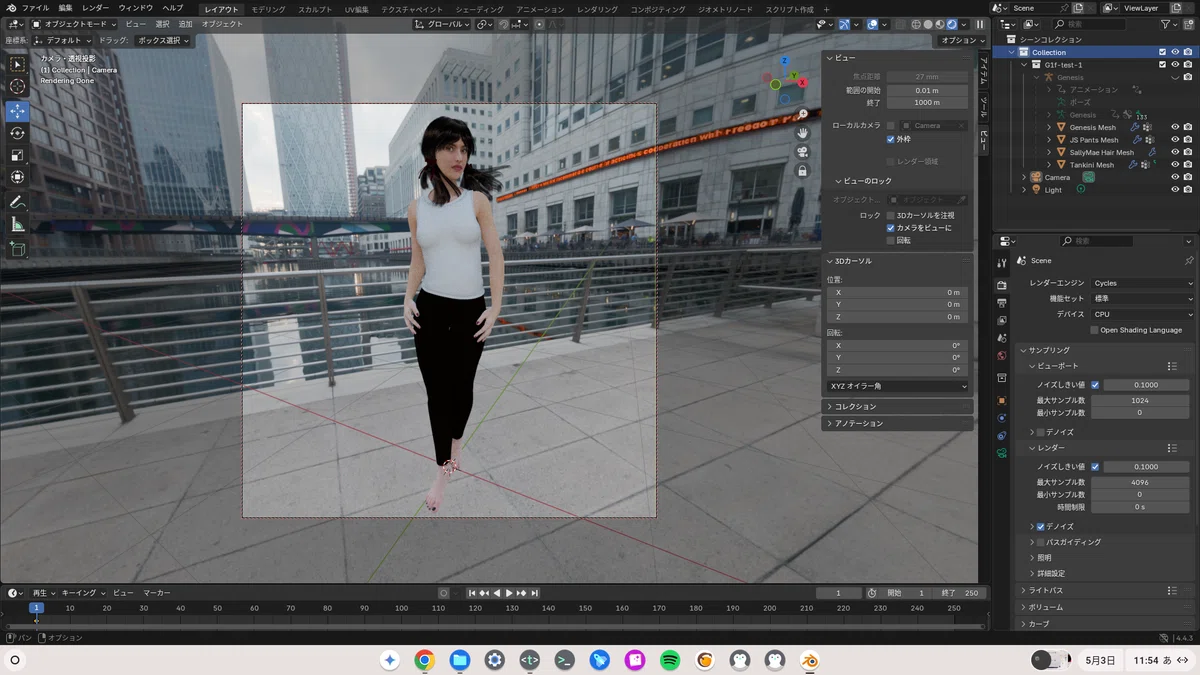1200x675 pixels.
Task: Enable Open Shading Language checkbox
Action: [1095, 330]
